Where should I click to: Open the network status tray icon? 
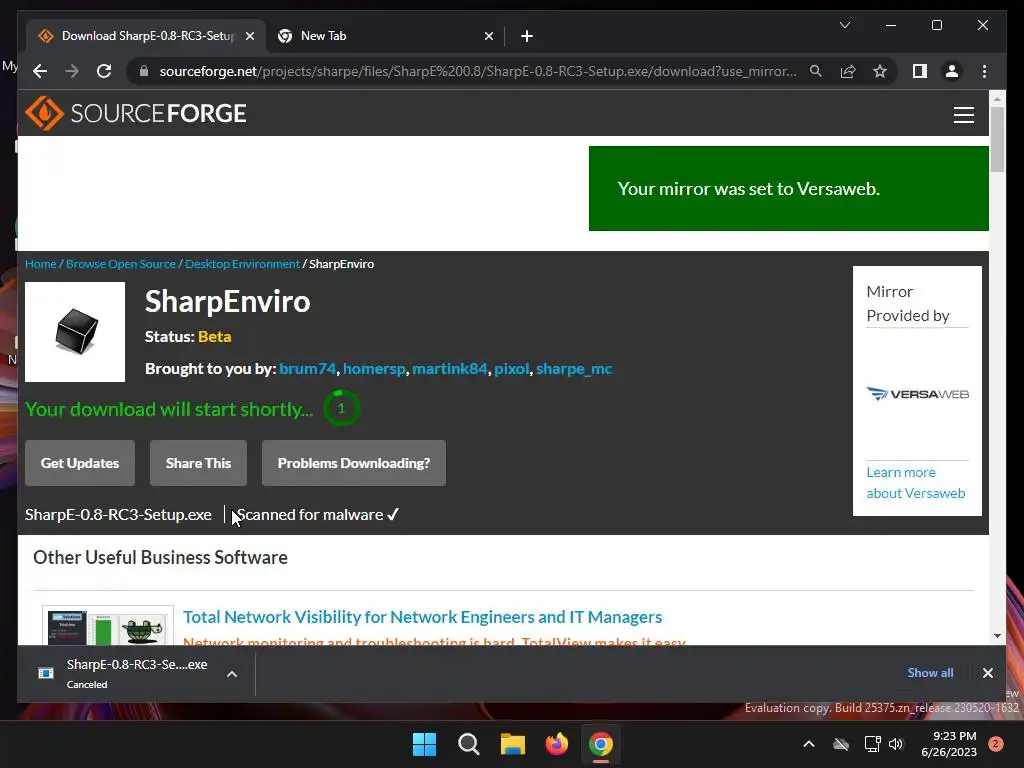point(872,744)
